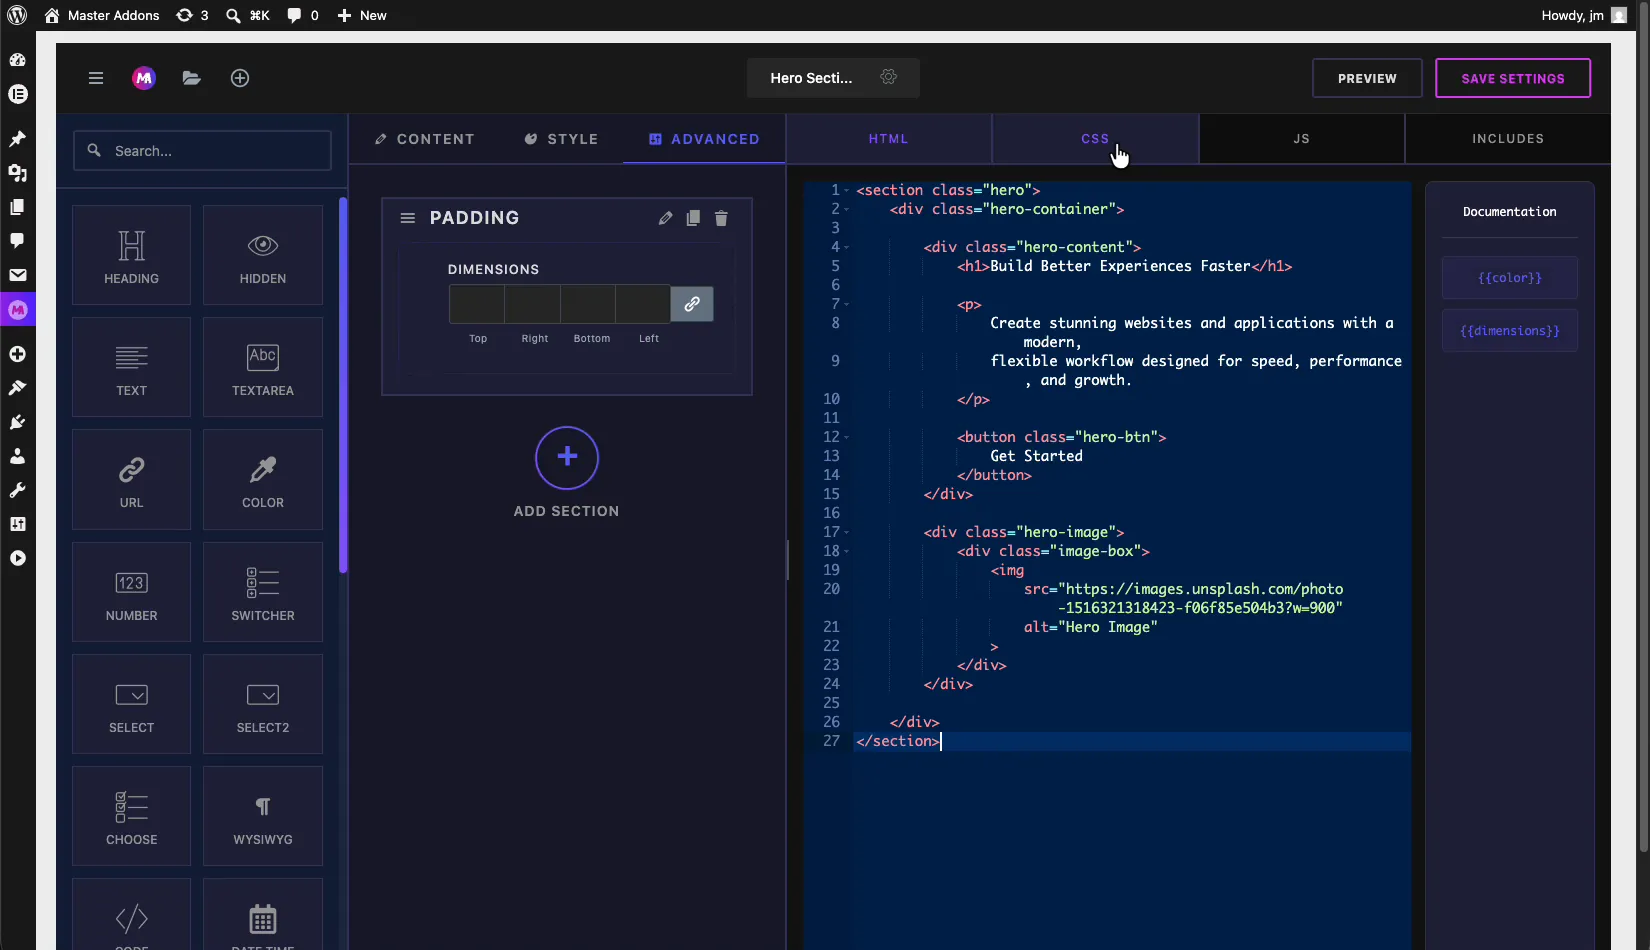Open Howdy, jm account menu
1650x950 pixels.
[1584, 15]
